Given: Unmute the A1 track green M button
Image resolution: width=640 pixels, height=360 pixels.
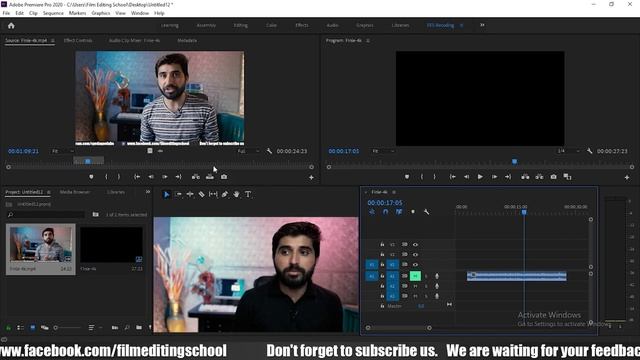Looking at the screenshot, I should tap(415, 276).
